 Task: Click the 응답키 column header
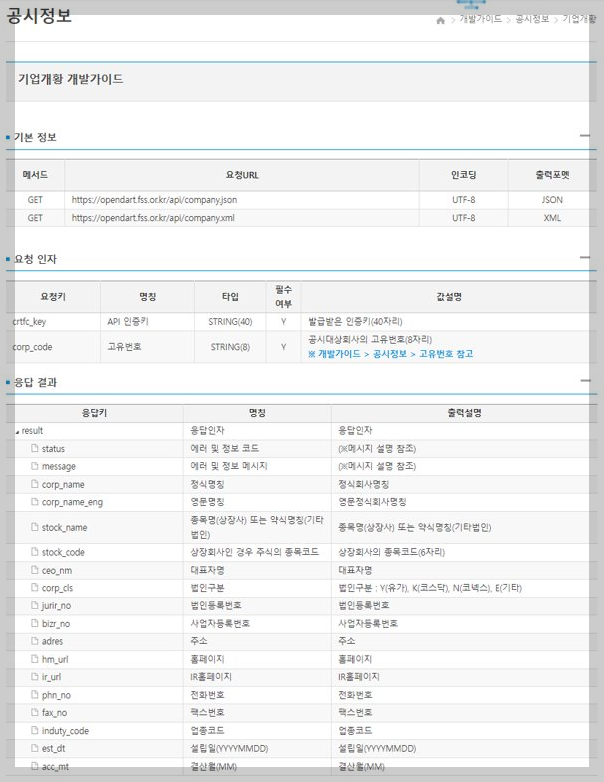point(95,413)
